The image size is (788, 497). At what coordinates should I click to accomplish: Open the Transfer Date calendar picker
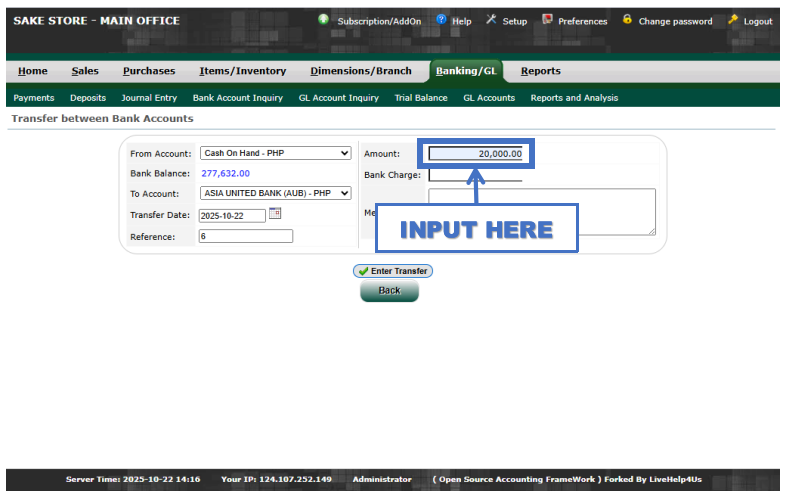click(x=275, y=214)
